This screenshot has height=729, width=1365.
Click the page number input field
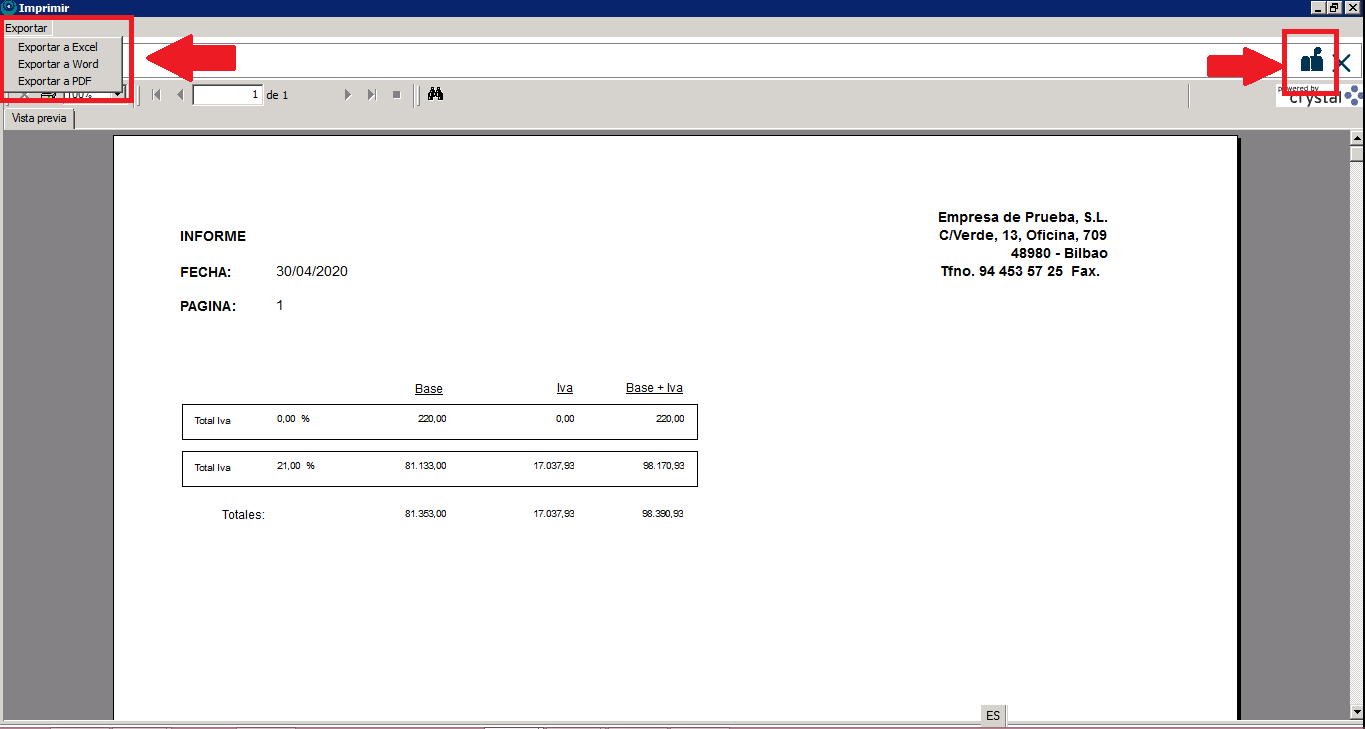tap(227, 95)
